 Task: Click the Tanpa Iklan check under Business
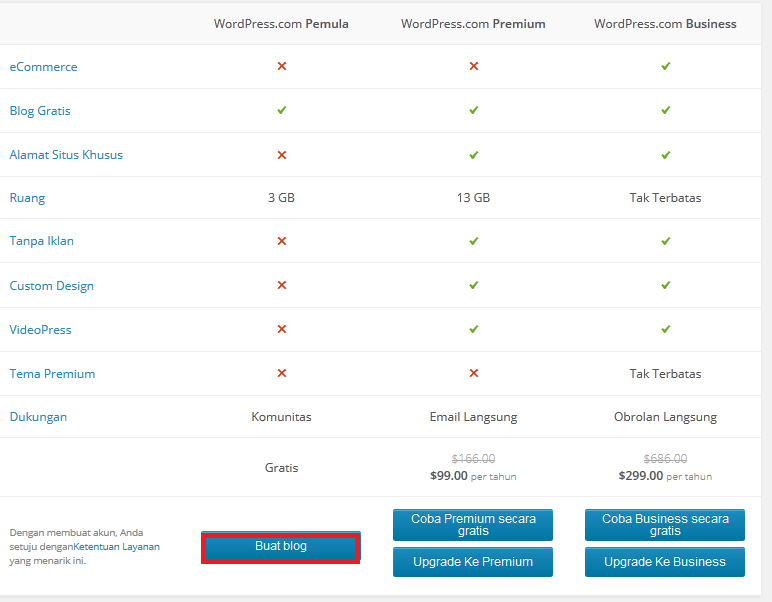(x=666, y=241)
